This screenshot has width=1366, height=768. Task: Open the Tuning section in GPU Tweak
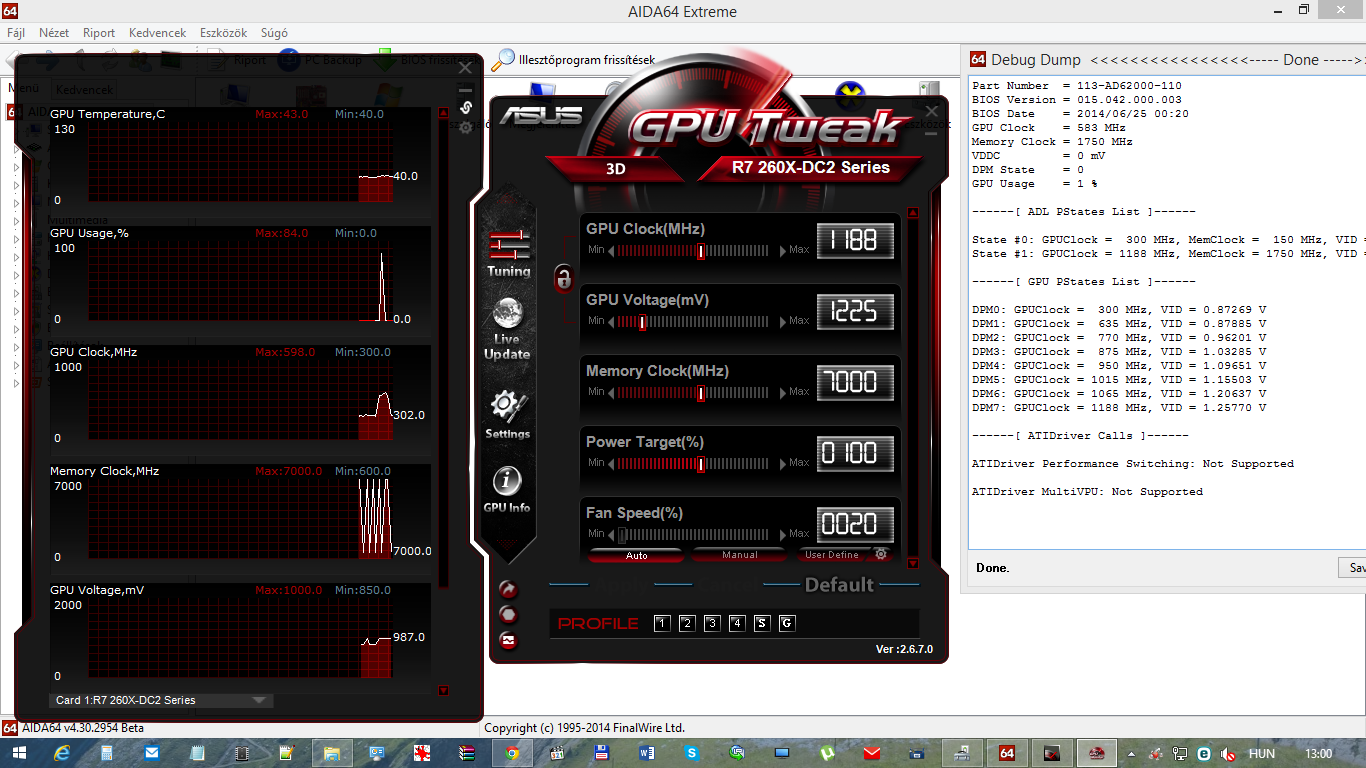[508, 252]
